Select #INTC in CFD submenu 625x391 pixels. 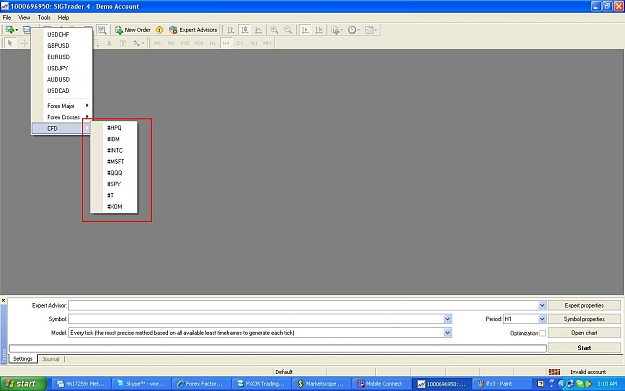pos(114,151)
